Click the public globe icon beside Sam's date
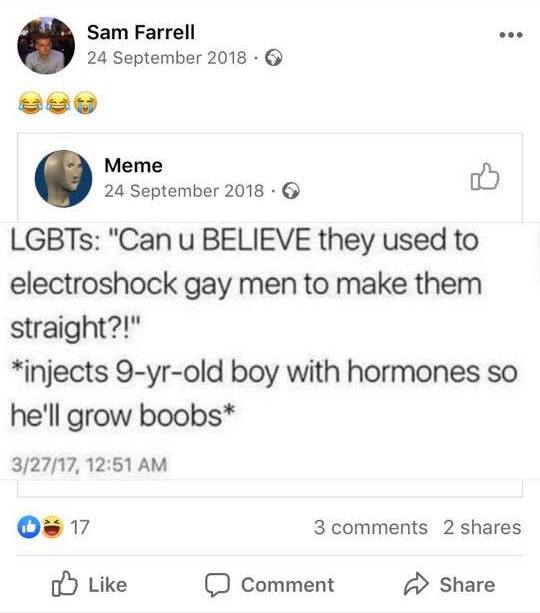 point(274,58)
